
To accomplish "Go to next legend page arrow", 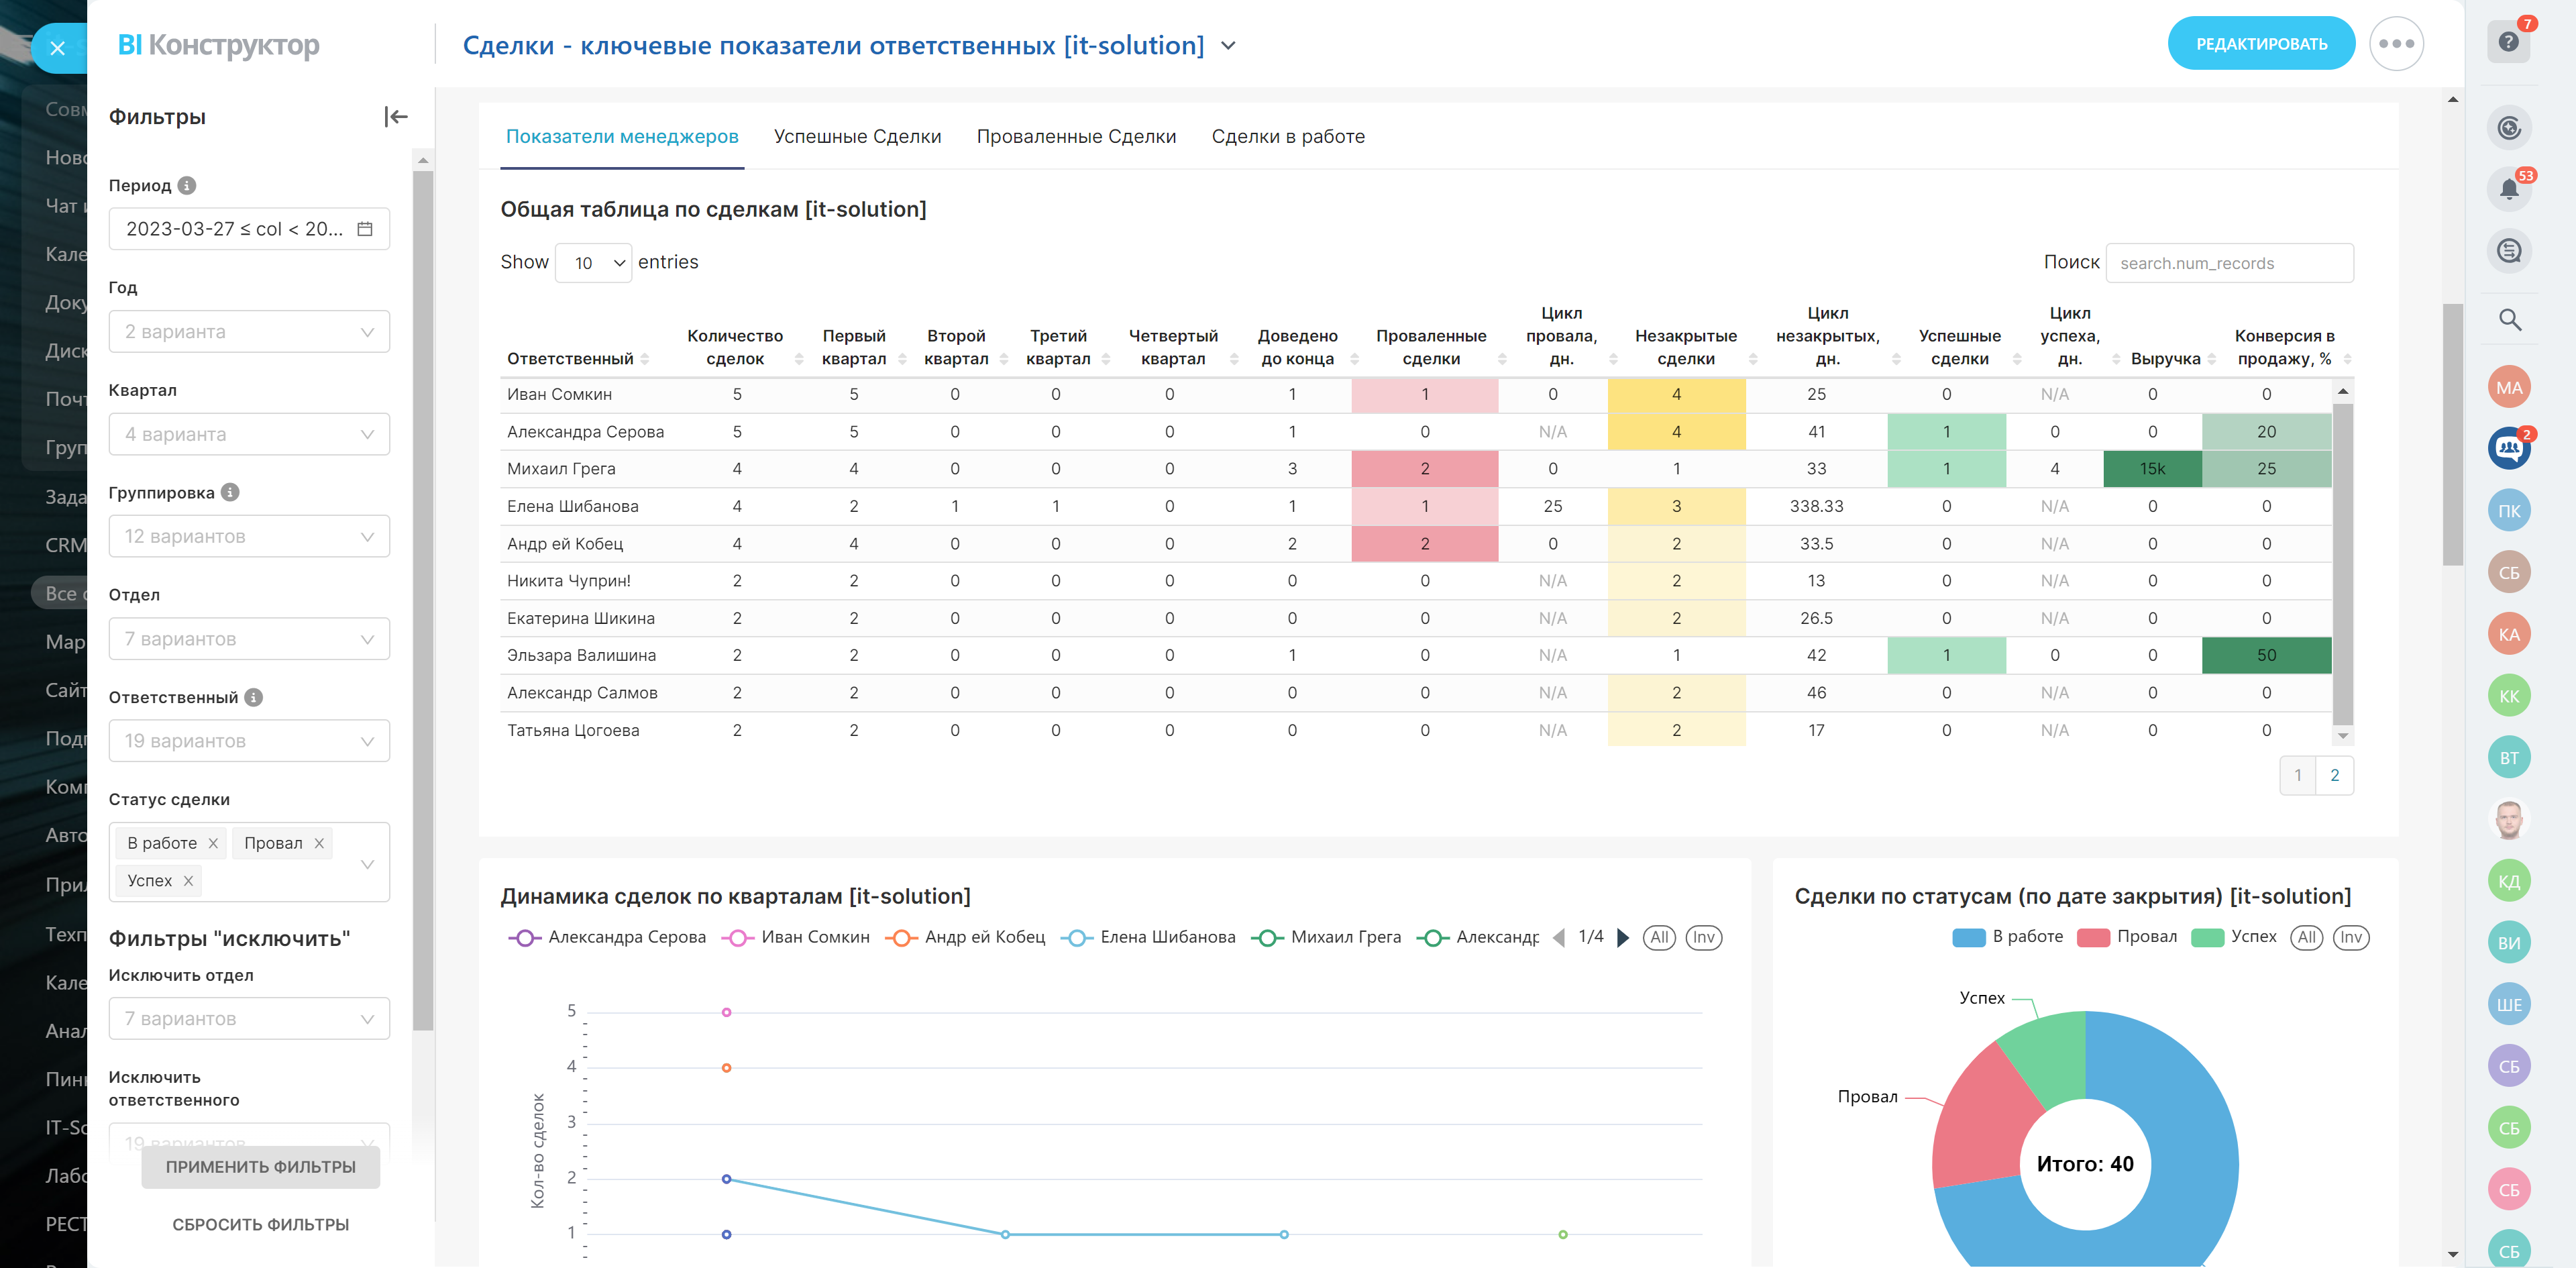I will point(1623,938).
